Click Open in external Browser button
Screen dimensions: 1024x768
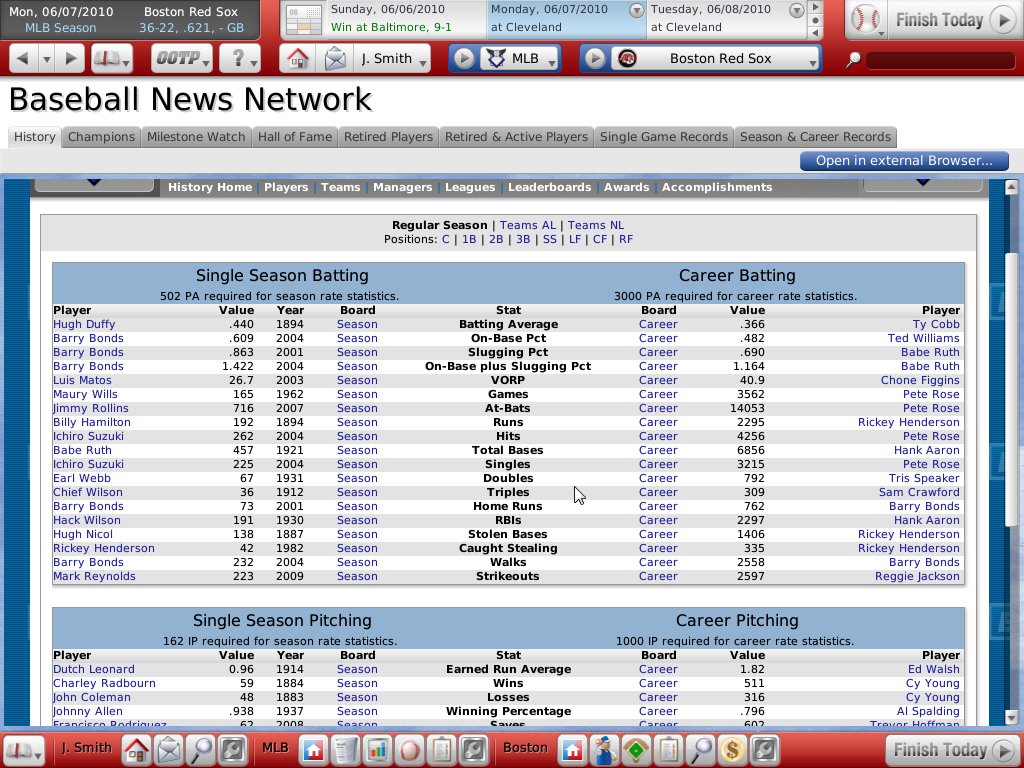pos(903,161)
